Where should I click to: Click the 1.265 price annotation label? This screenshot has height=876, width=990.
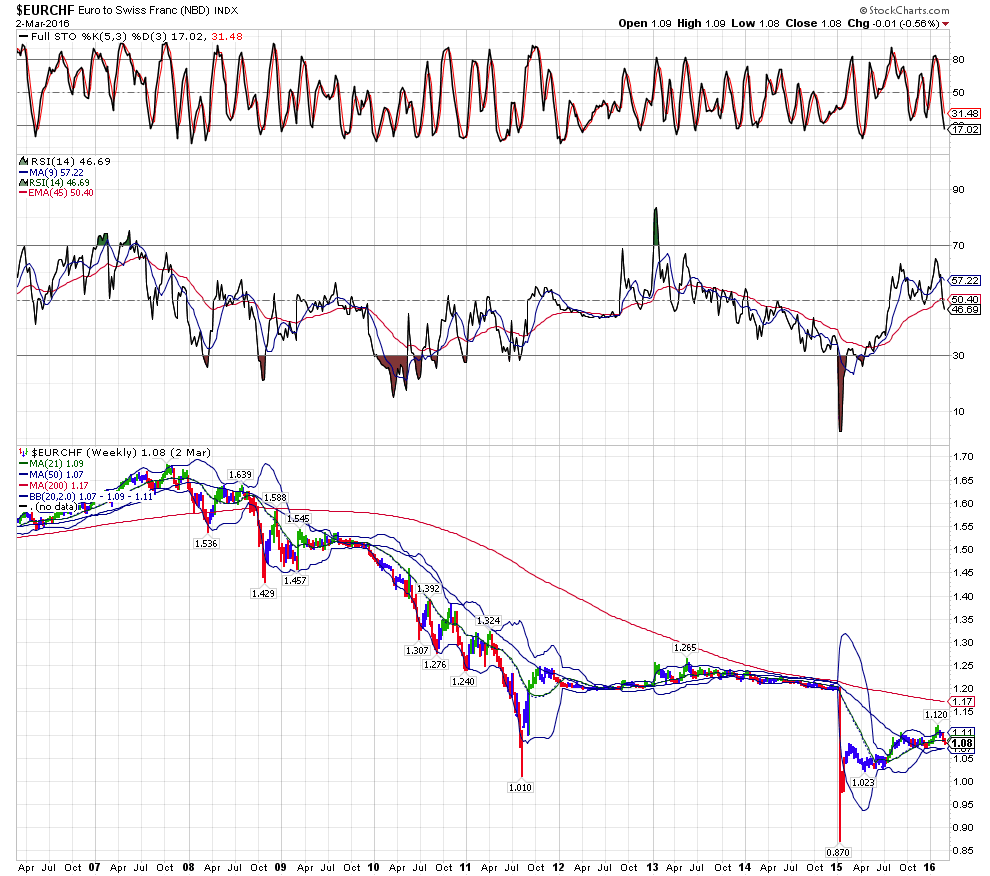pos(684,648)
